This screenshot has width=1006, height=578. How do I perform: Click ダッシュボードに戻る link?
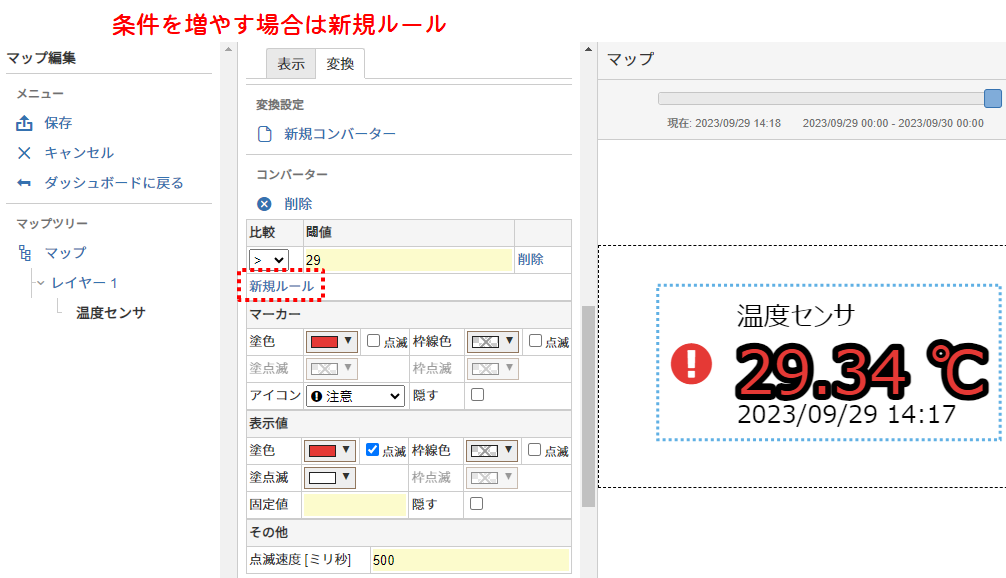tap(114, 183)
